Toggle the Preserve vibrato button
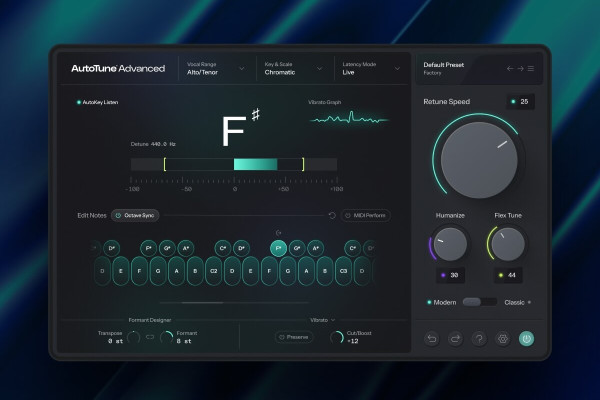The width and height of the screenshot is (600, 400). point(294,337)
